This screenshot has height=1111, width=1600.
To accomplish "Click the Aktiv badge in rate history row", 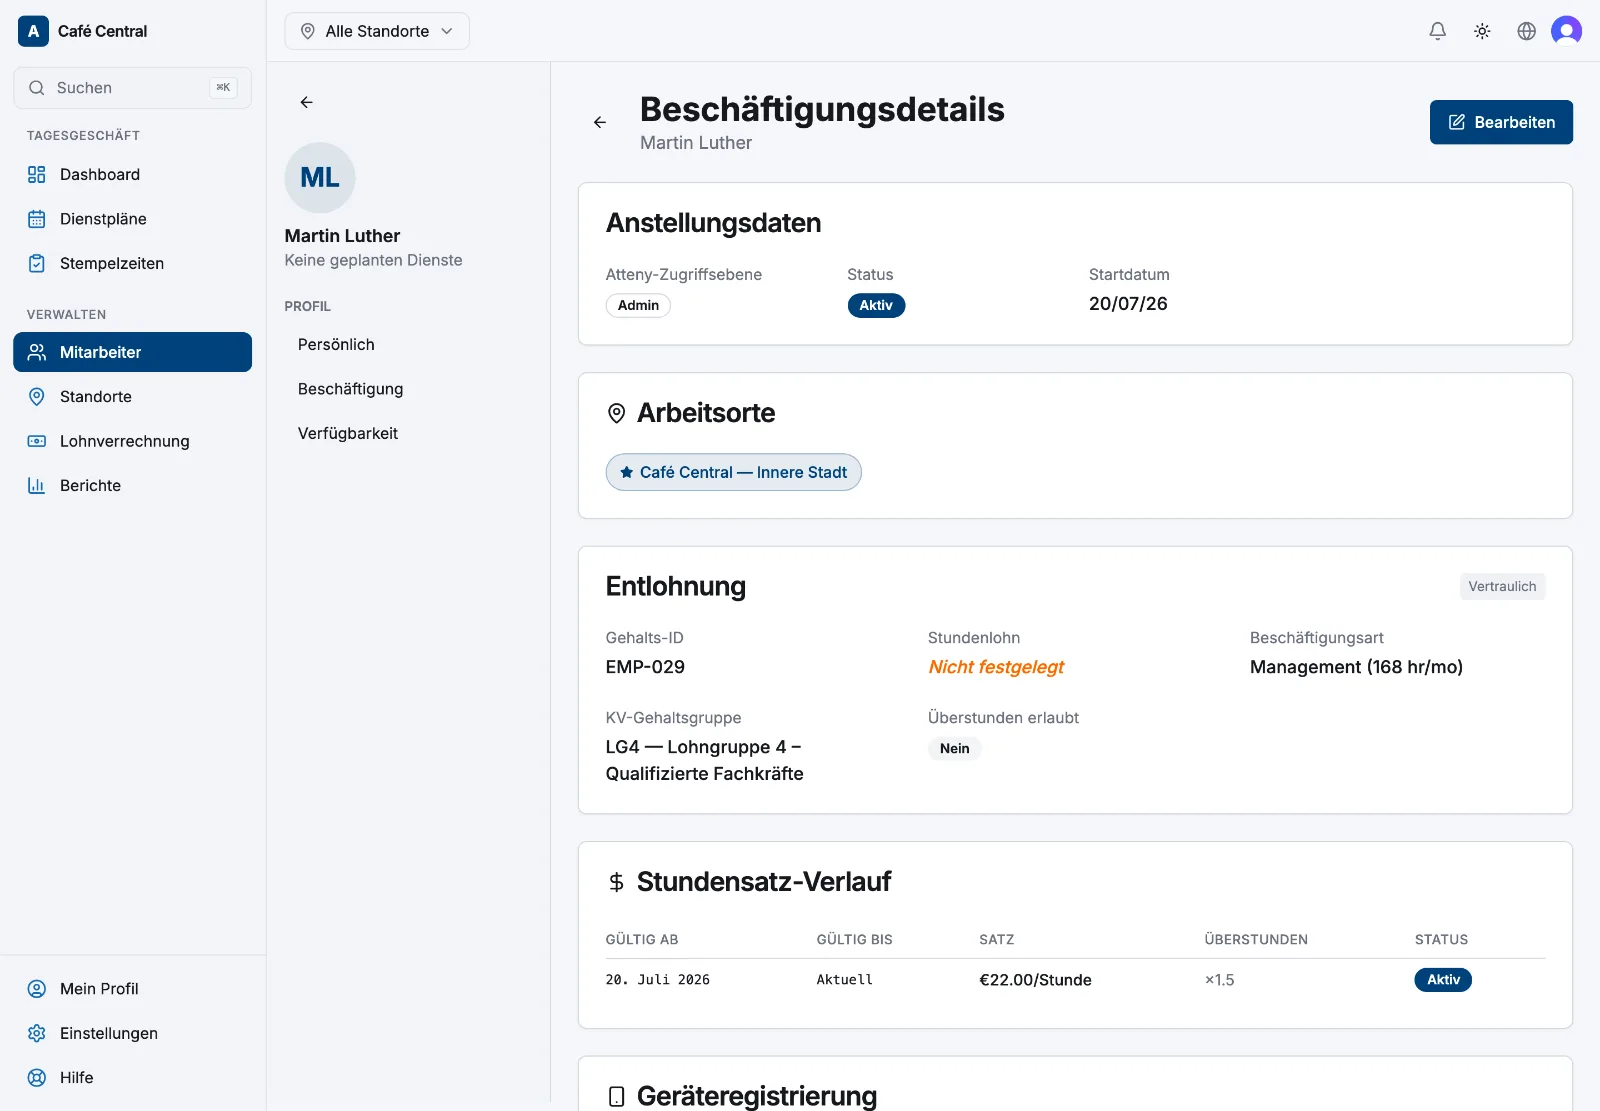I will point(1443,980).
